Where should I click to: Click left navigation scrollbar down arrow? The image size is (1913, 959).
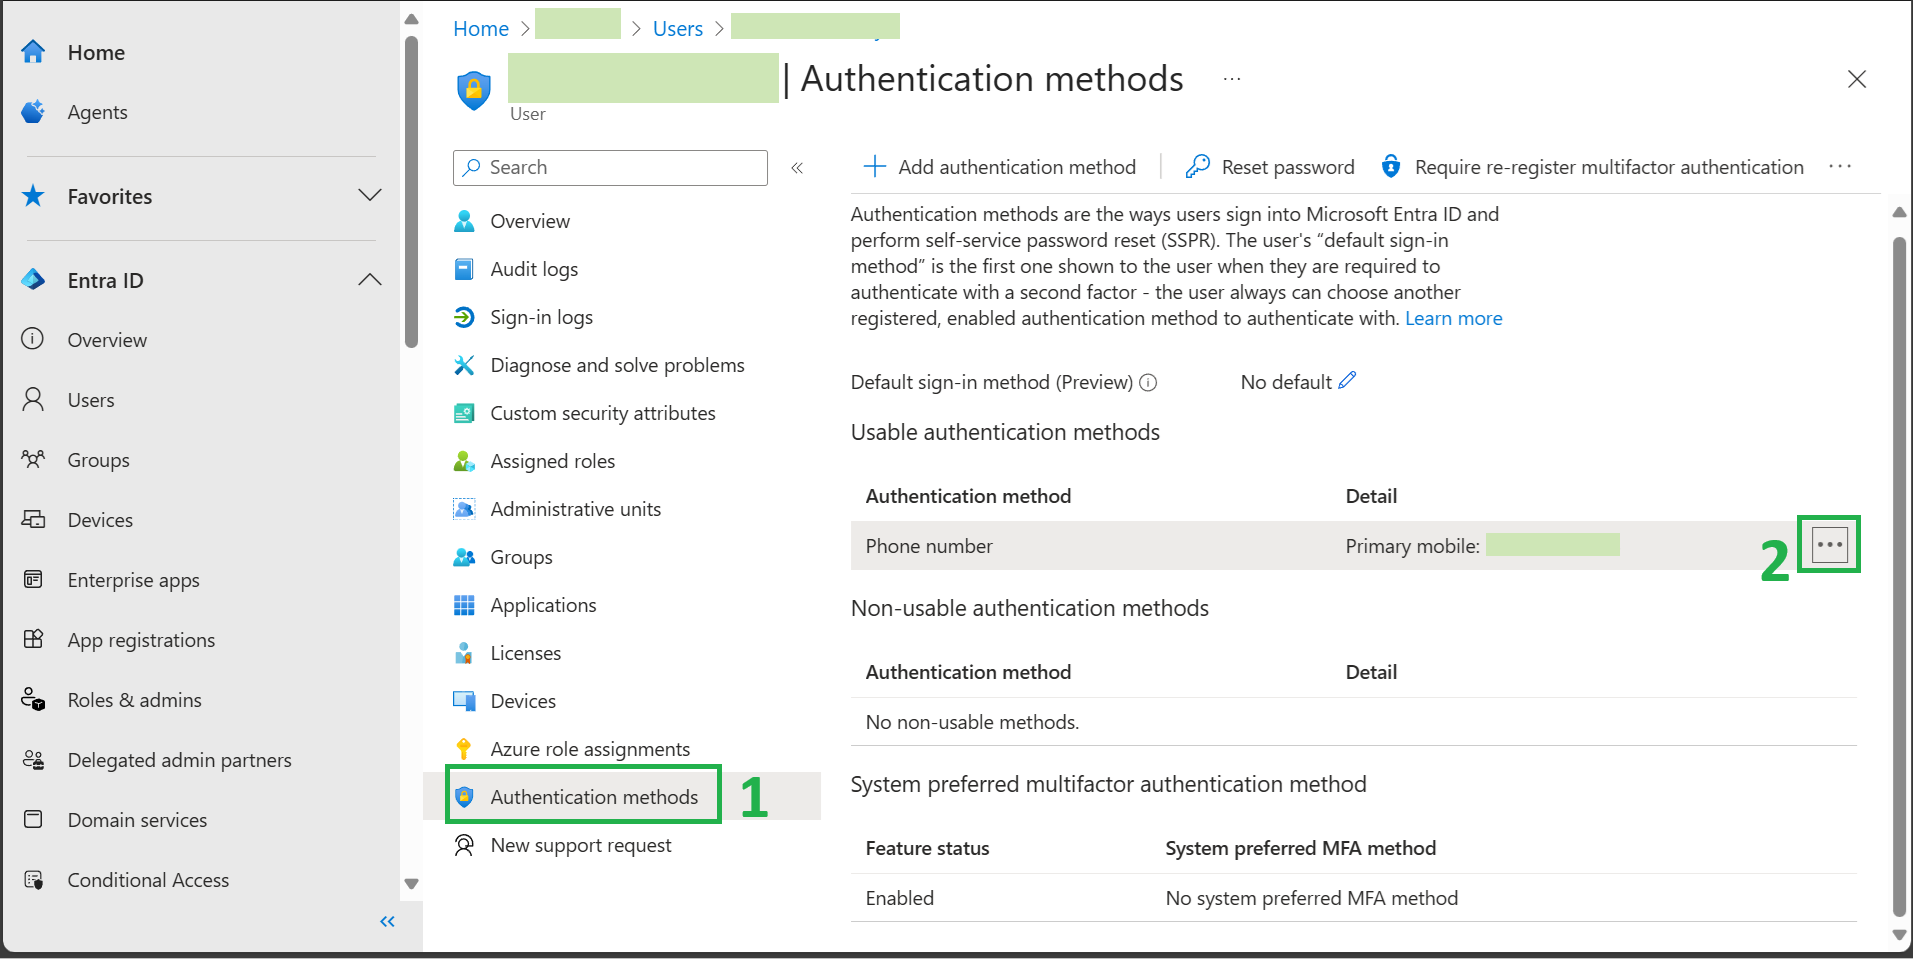coord(411,884)
